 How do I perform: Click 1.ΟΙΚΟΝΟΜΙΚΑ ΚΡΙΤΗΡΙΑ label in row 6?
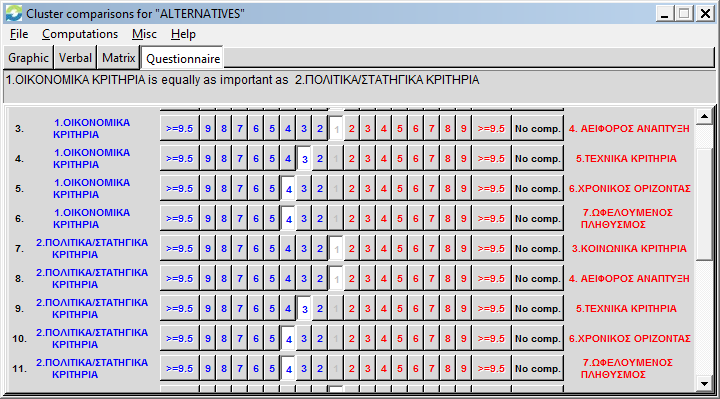point(91,219)
